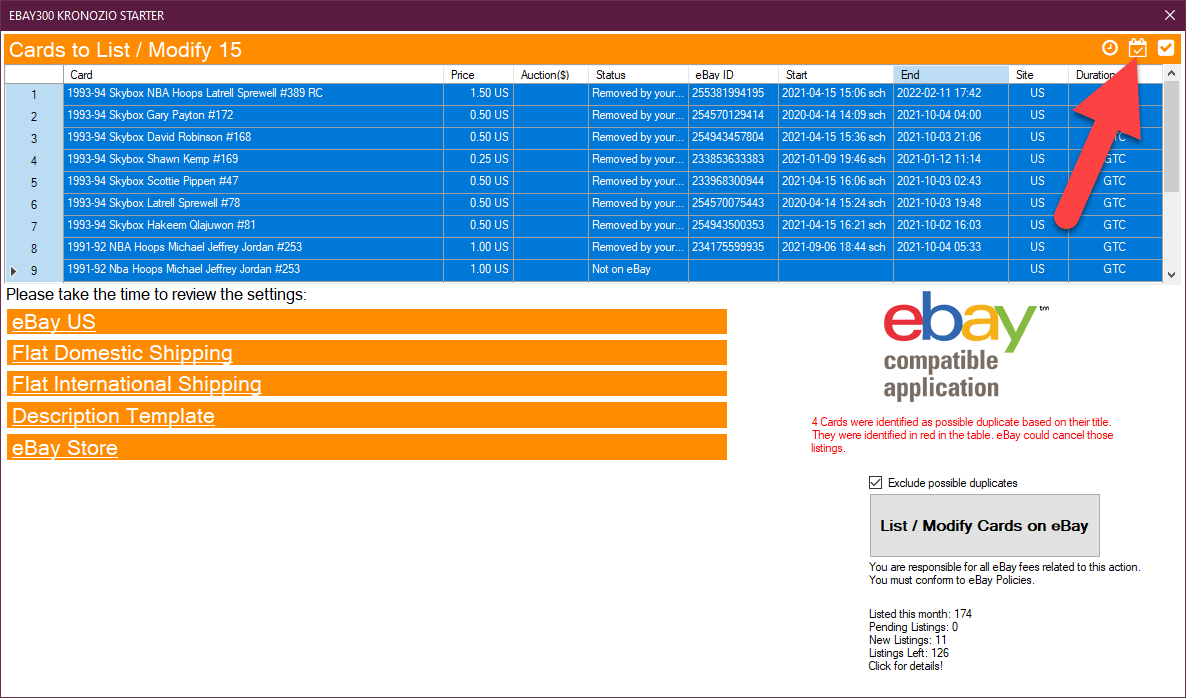1186x698 pixels.
Task: Click start date 2021-01-09 19:46 sch
Action: coord(836,159)
